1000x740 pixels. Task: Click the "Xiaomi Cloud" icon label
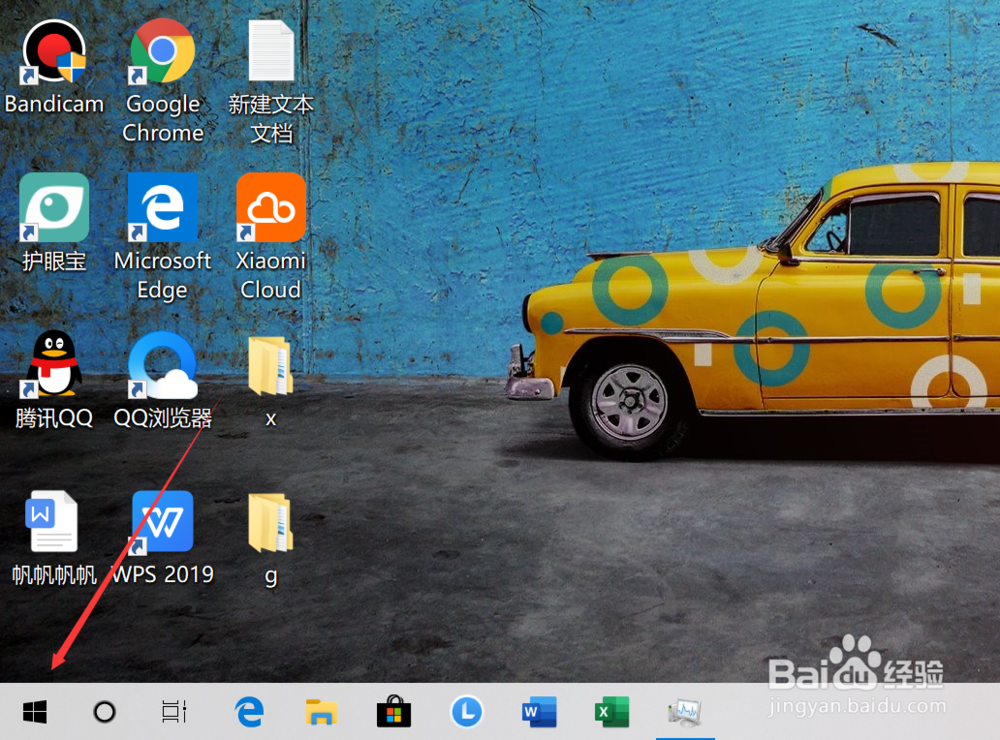coord(270,275)
